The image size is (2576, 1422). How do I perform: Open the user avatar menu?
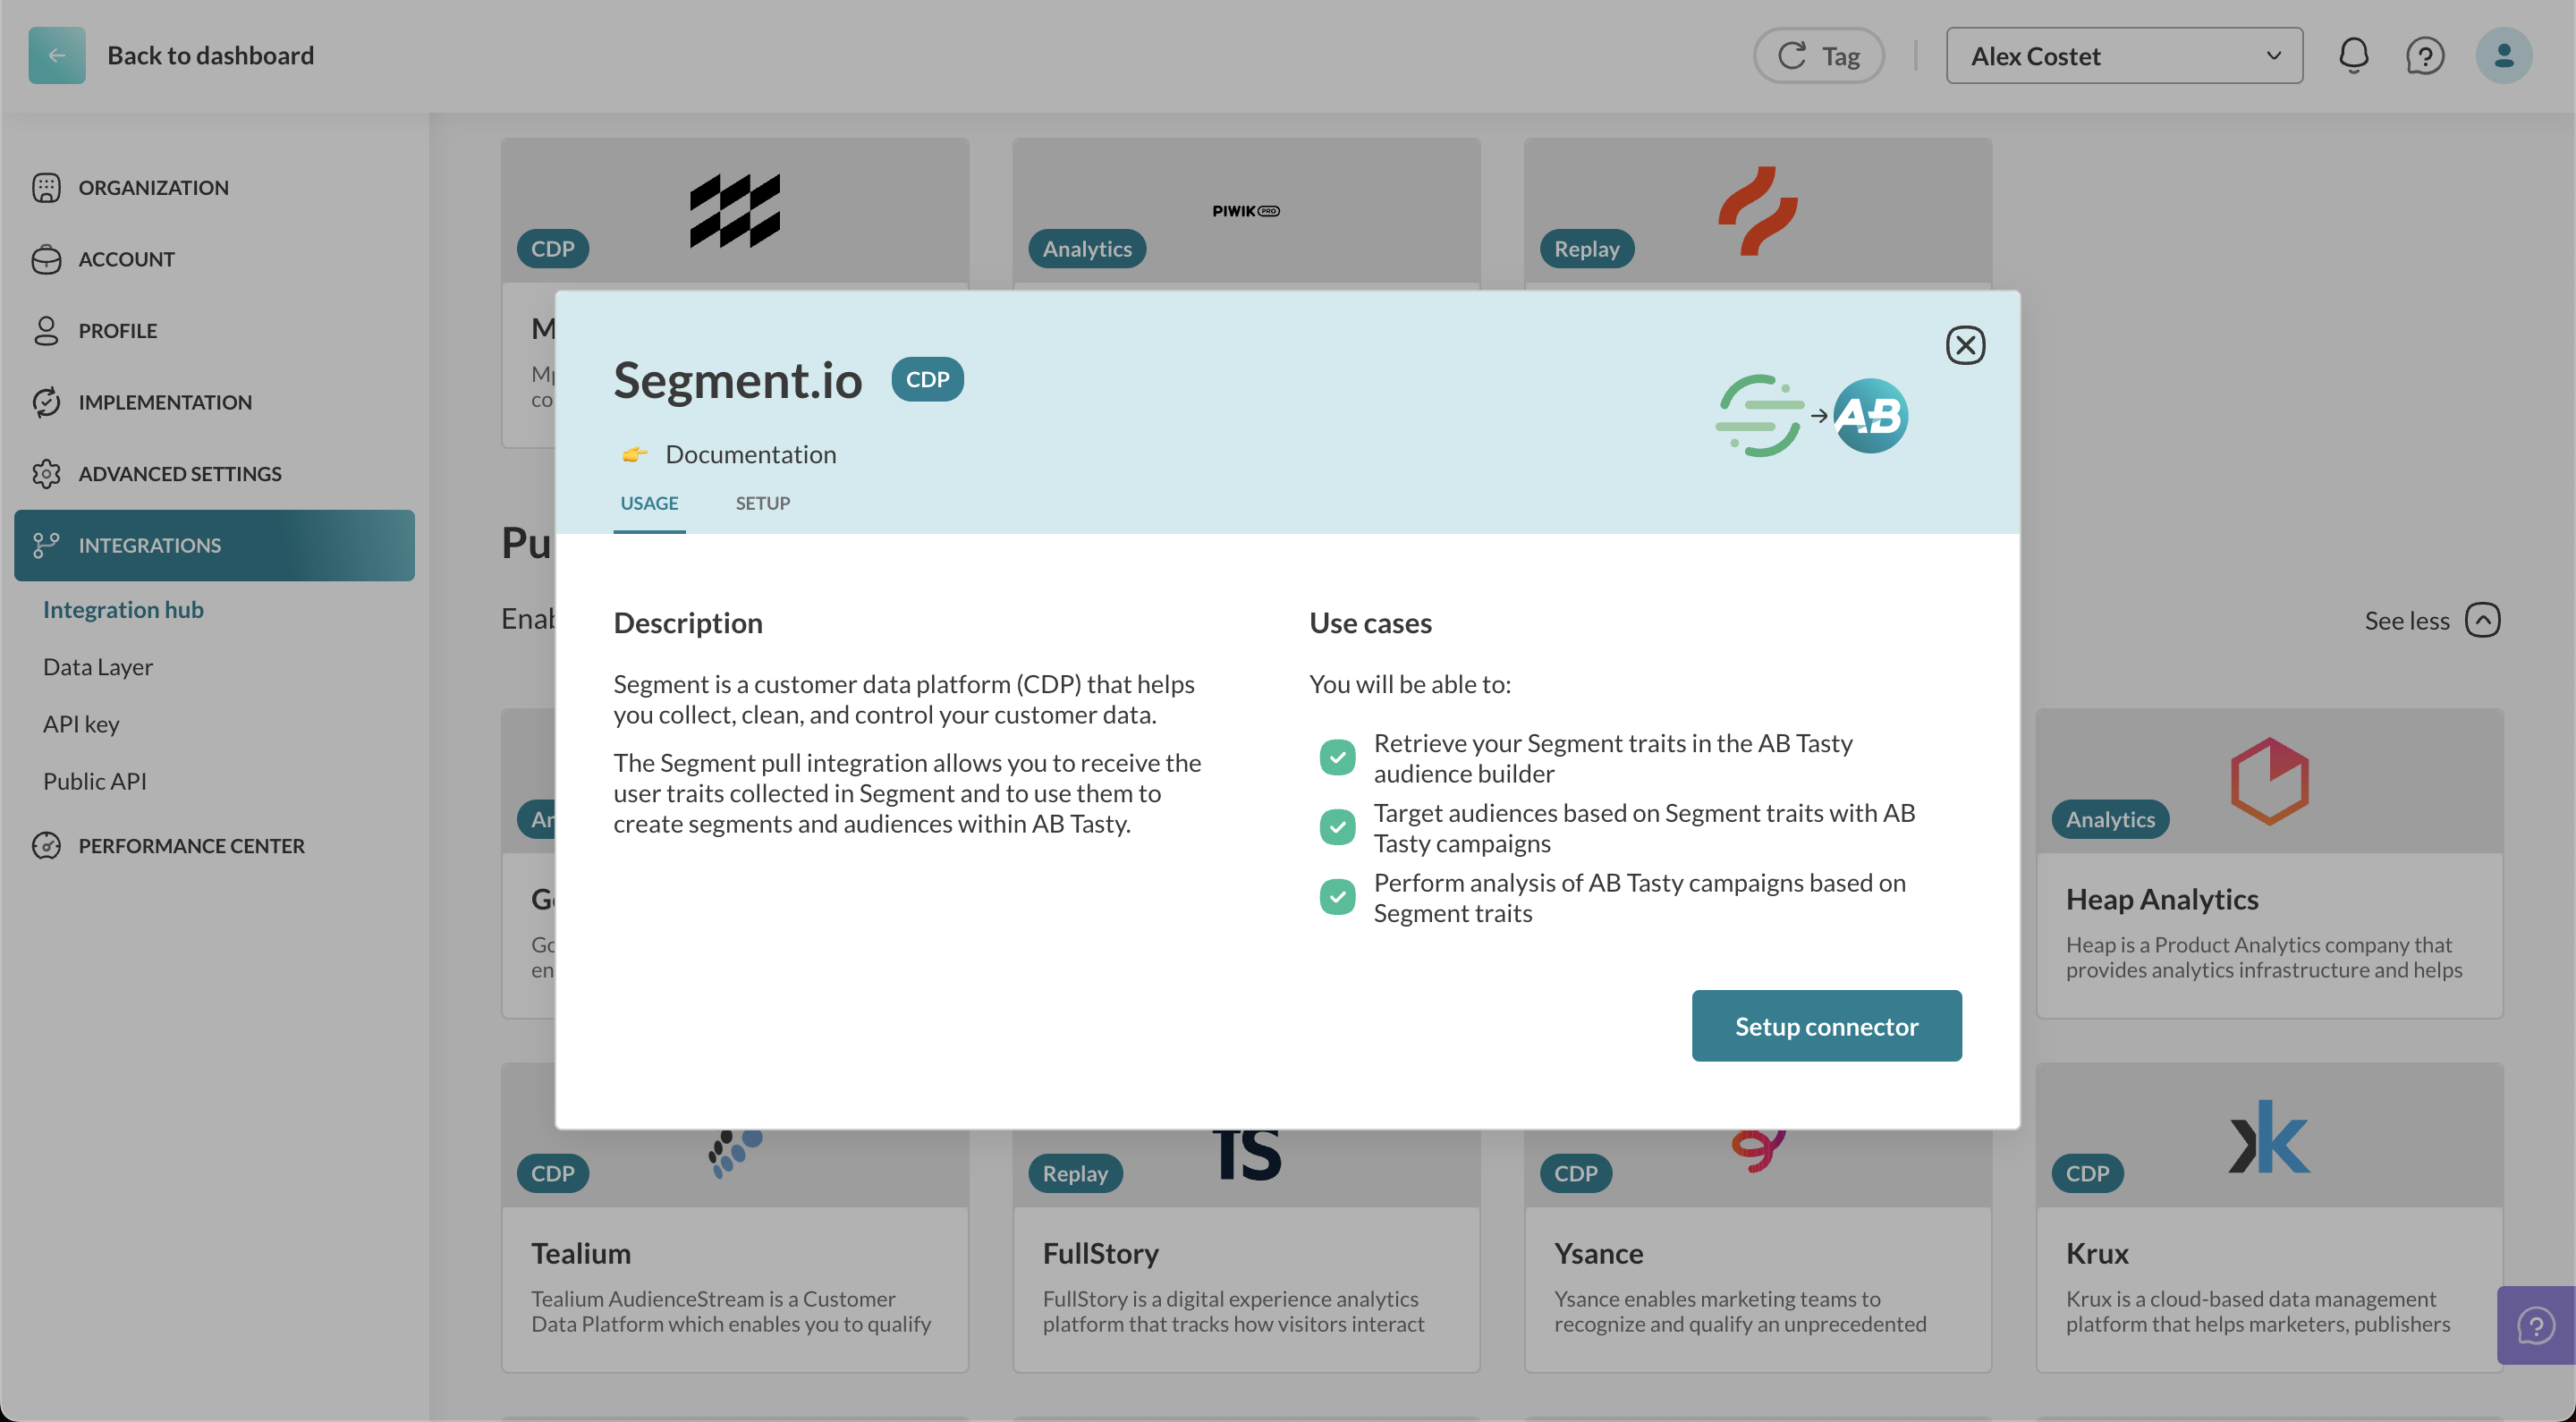point(2503,55)
